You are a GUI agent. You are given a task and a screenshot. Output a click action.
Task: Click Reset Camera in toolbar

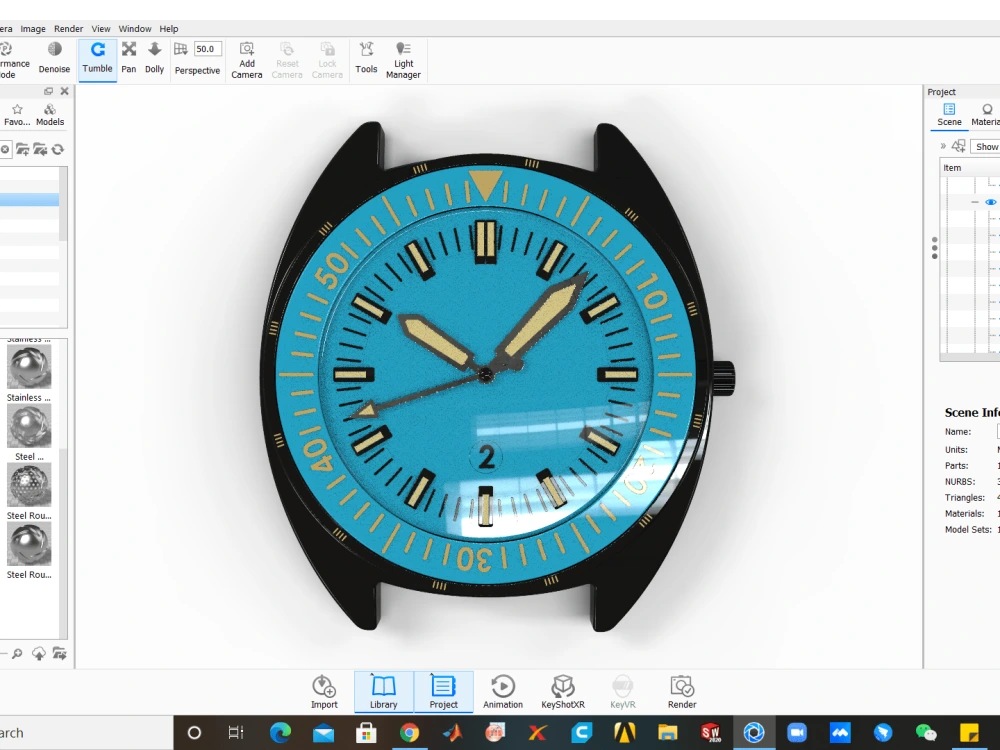click(287, 61)
